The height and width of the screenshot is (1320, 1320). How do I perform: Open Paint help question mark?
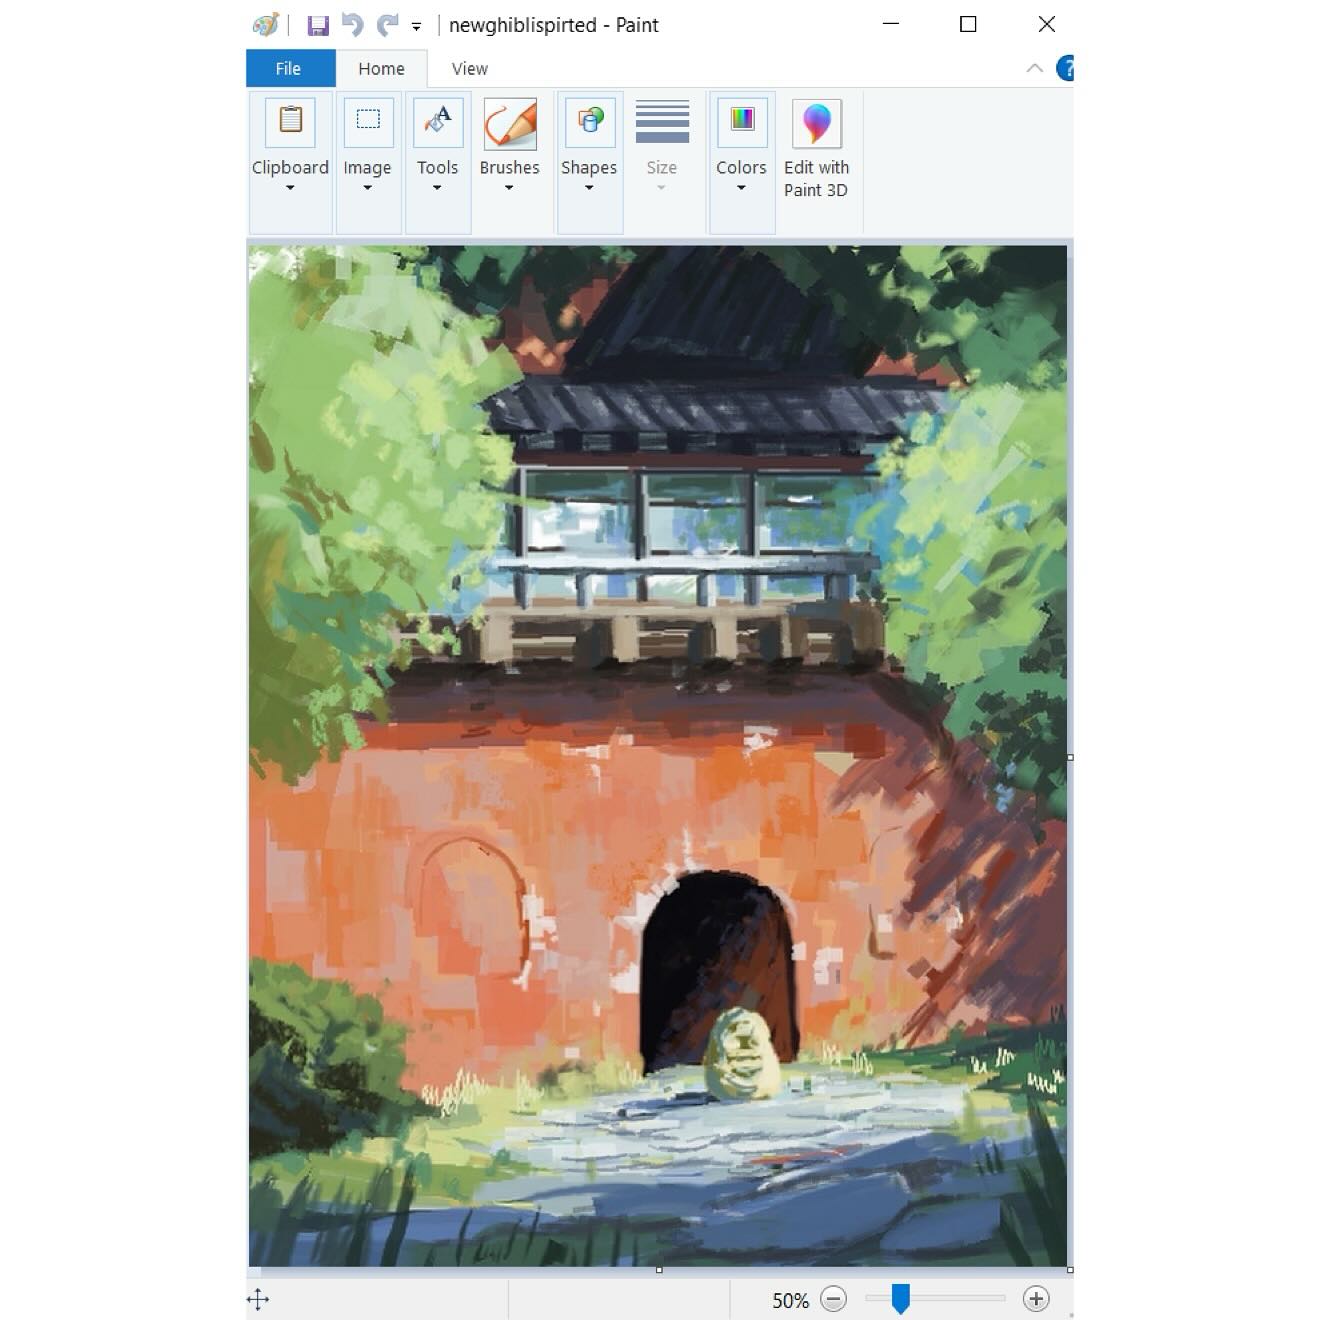coord(1066,68)
